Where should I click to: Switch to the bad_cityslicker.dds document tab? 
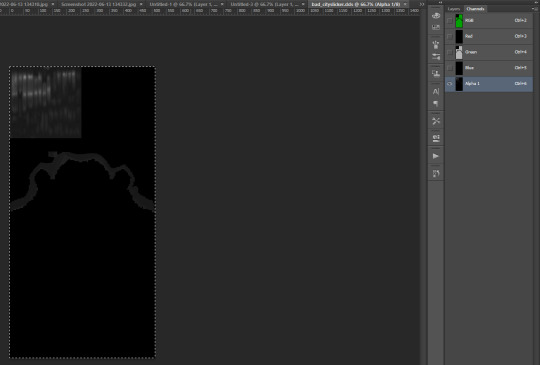click(x=356, y=4)
